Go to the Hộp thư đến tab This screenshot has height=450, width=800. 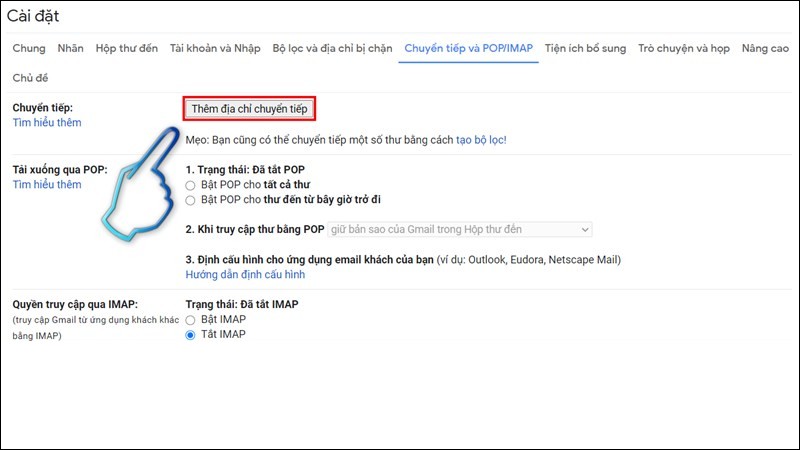click(x=126, y=47)
